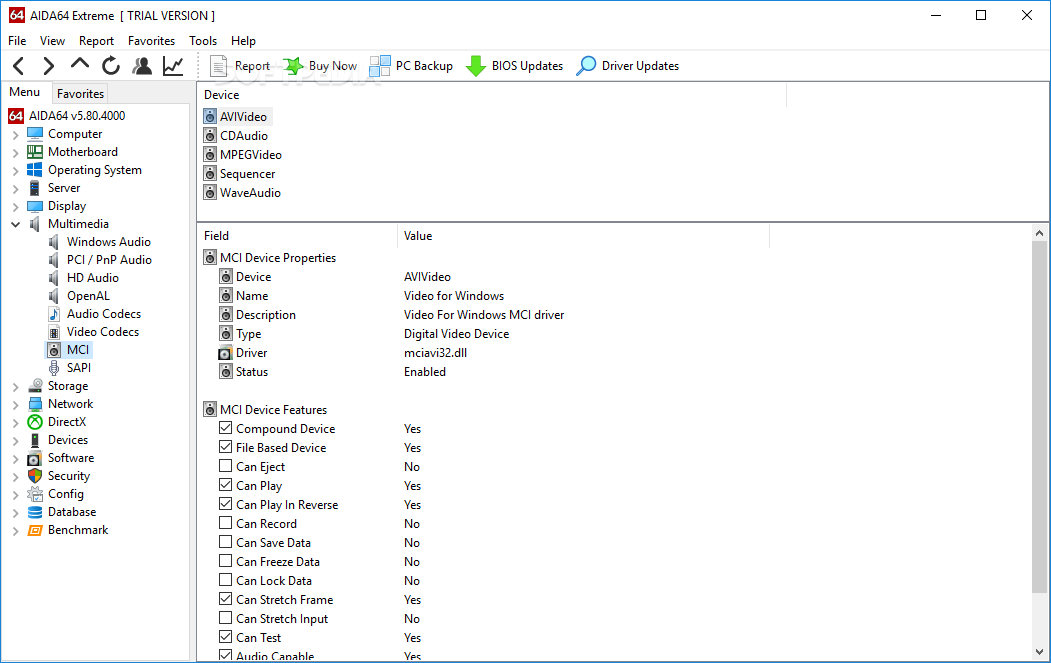Open the File menu

(17, 41)
